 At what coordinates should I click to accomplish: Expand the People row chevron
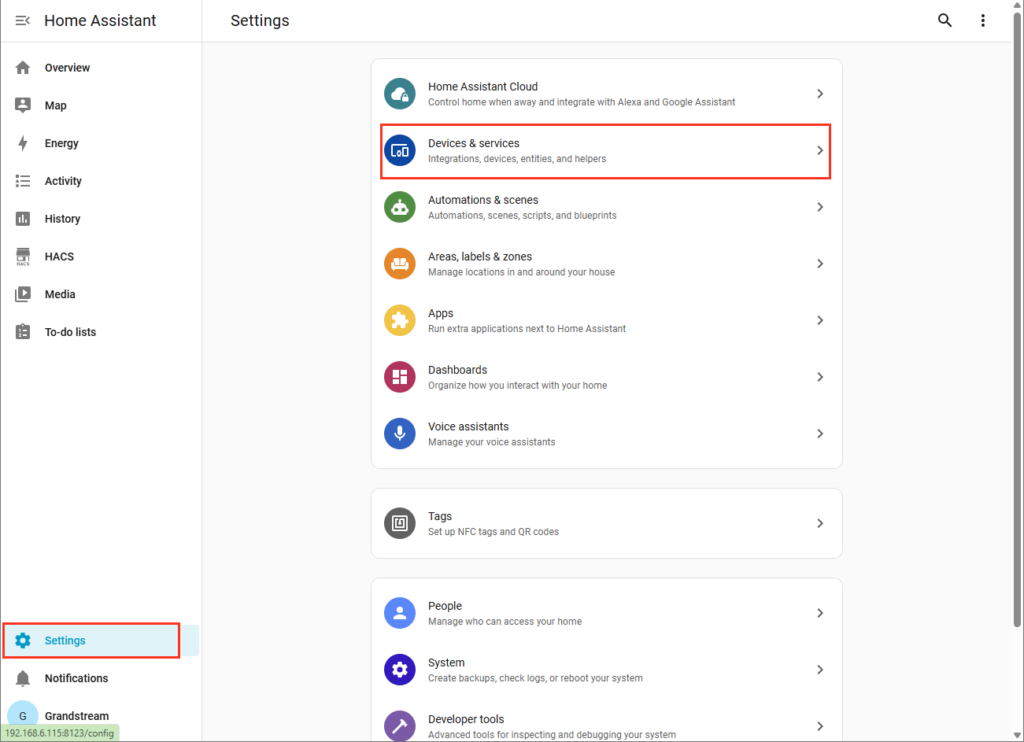pyautogui.click(x=820, y=613)
